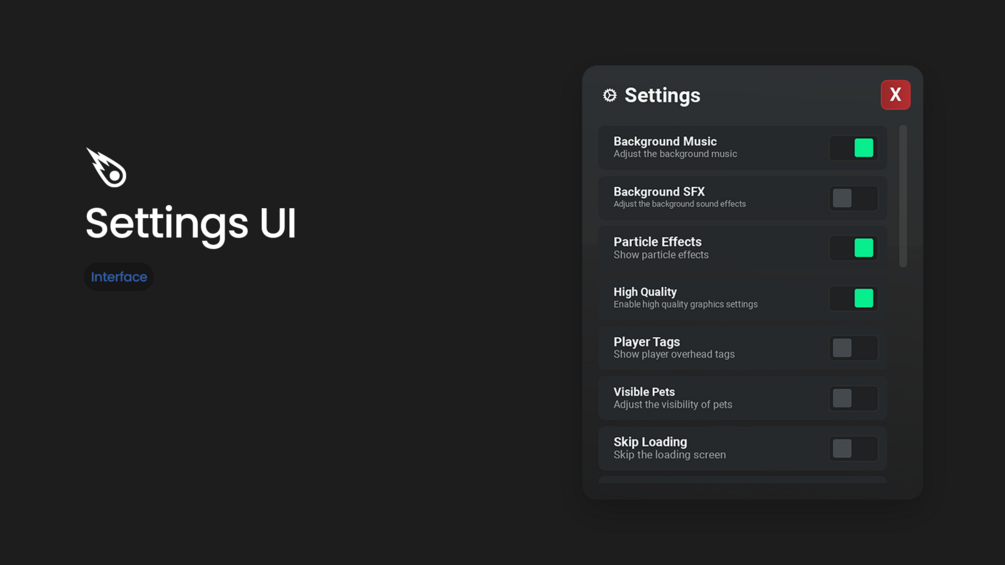Enable the Player Tags toggle

pyautogui.click(x=853, y=348)
